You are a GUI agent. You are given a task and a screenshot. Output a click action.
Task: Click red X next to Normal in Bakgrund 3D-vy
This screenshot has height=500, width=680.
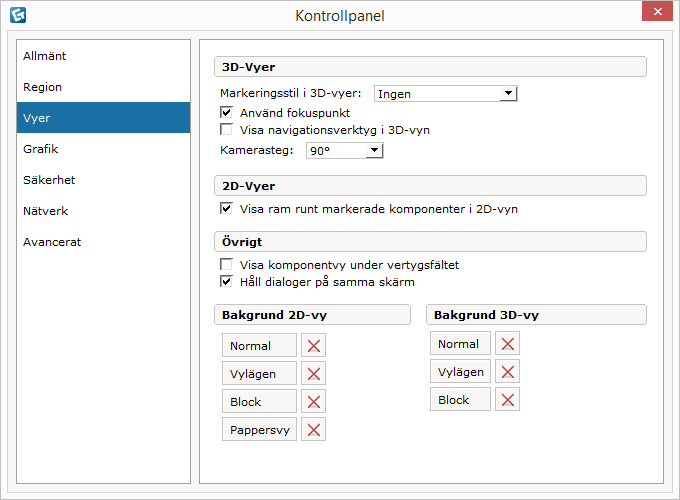[508, 344]
